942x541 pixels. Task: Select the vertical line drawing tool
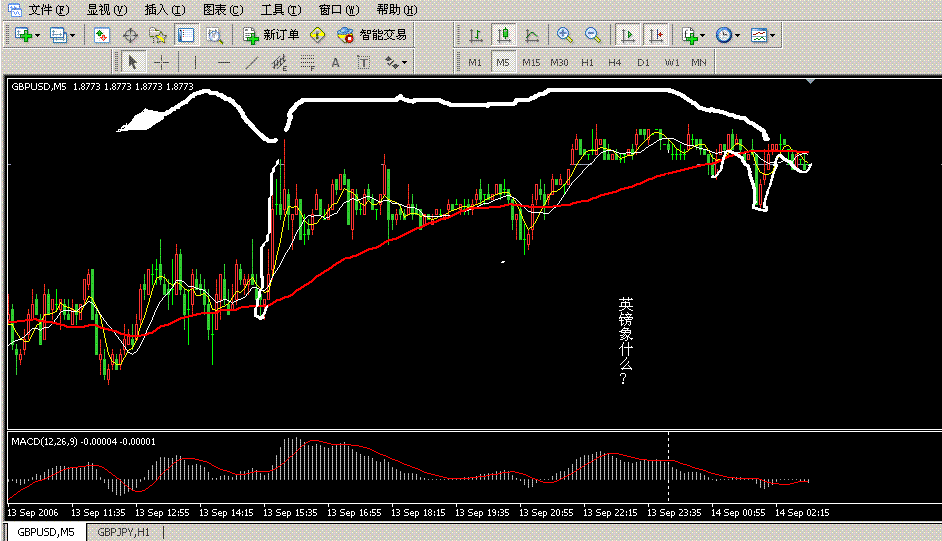195,62
